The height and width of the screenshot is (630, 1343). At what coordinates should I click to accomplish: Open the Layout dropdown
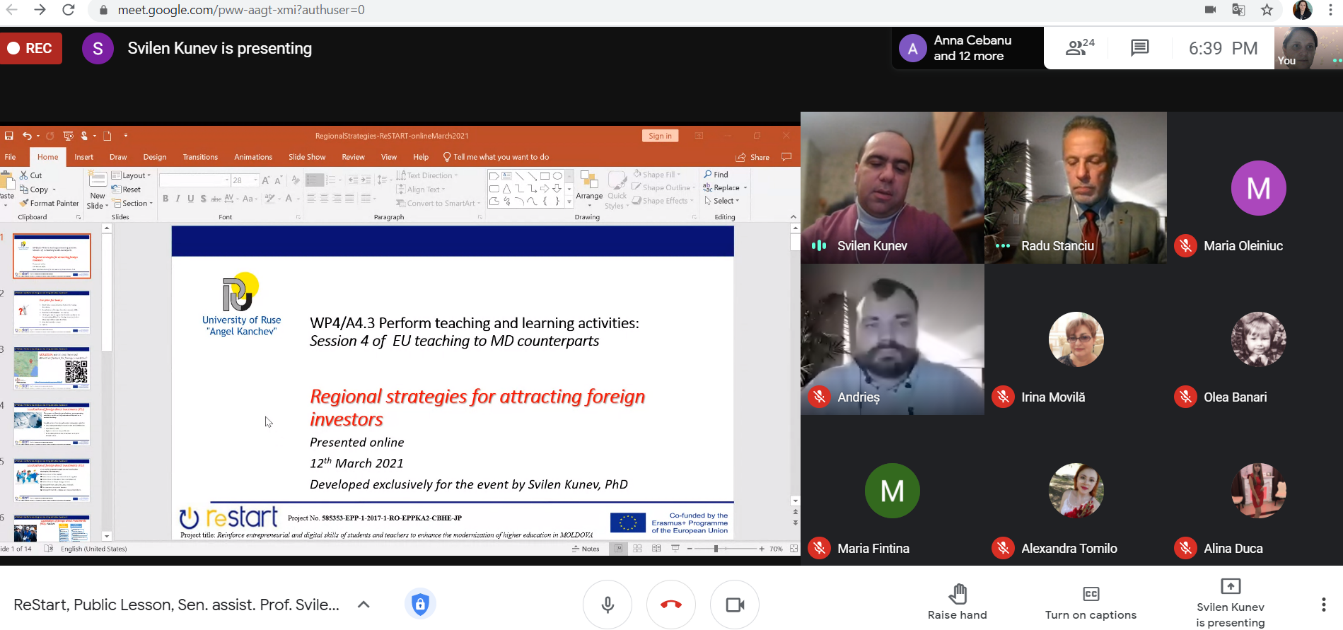click(131, 175)
